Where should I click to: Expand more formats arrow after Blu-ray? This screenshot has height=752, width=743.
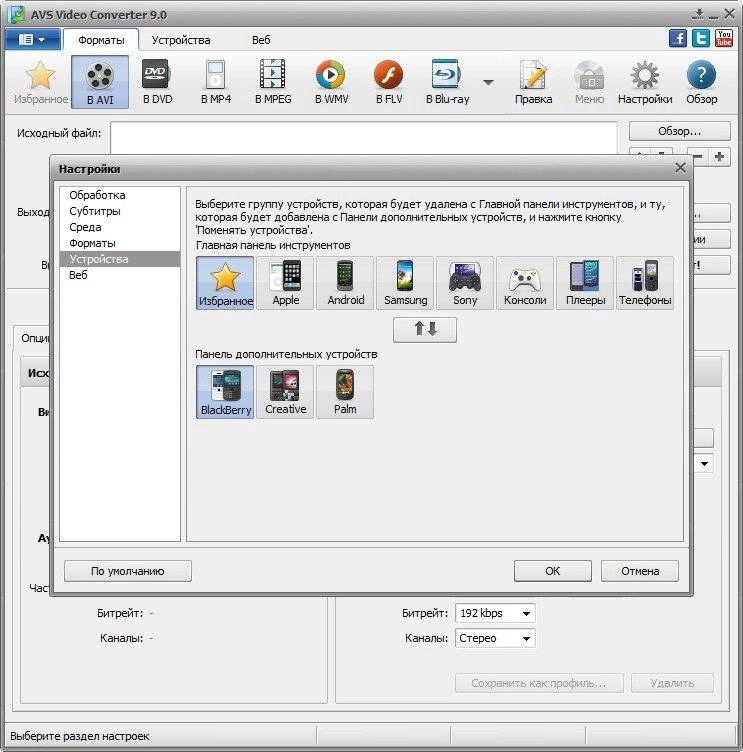488,82
